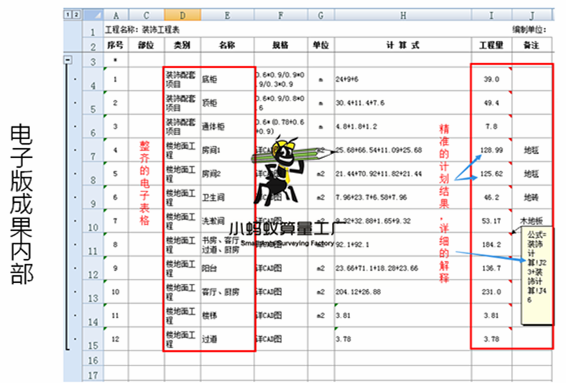Click the select-all corner triangle
566x383 pixels.
(93, 15)
